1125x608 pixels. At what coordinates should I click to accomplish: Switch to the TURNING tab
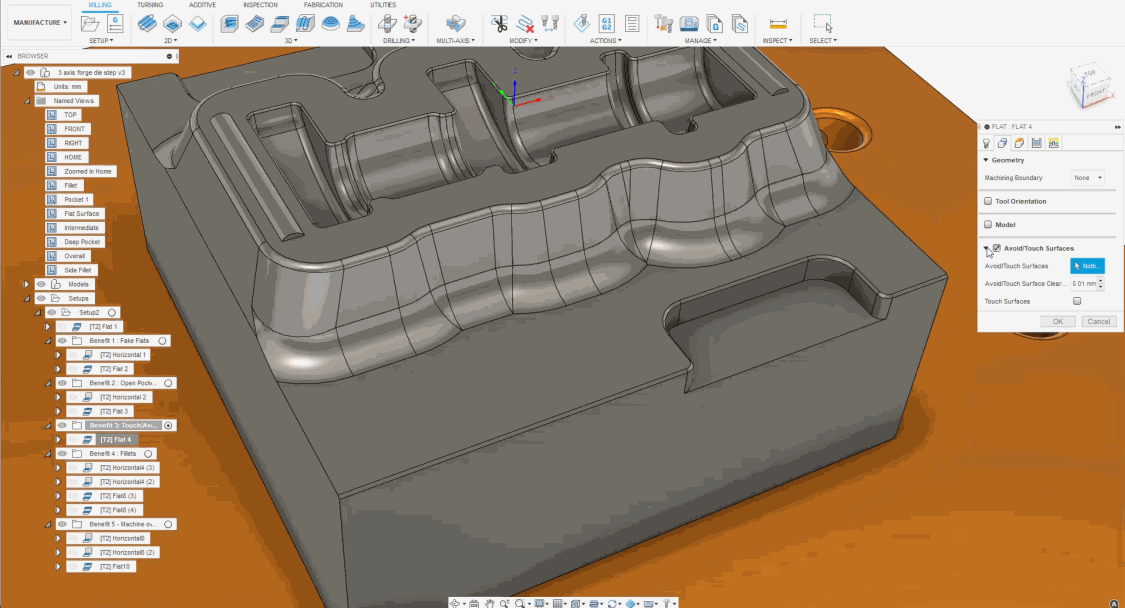[150, 5]
